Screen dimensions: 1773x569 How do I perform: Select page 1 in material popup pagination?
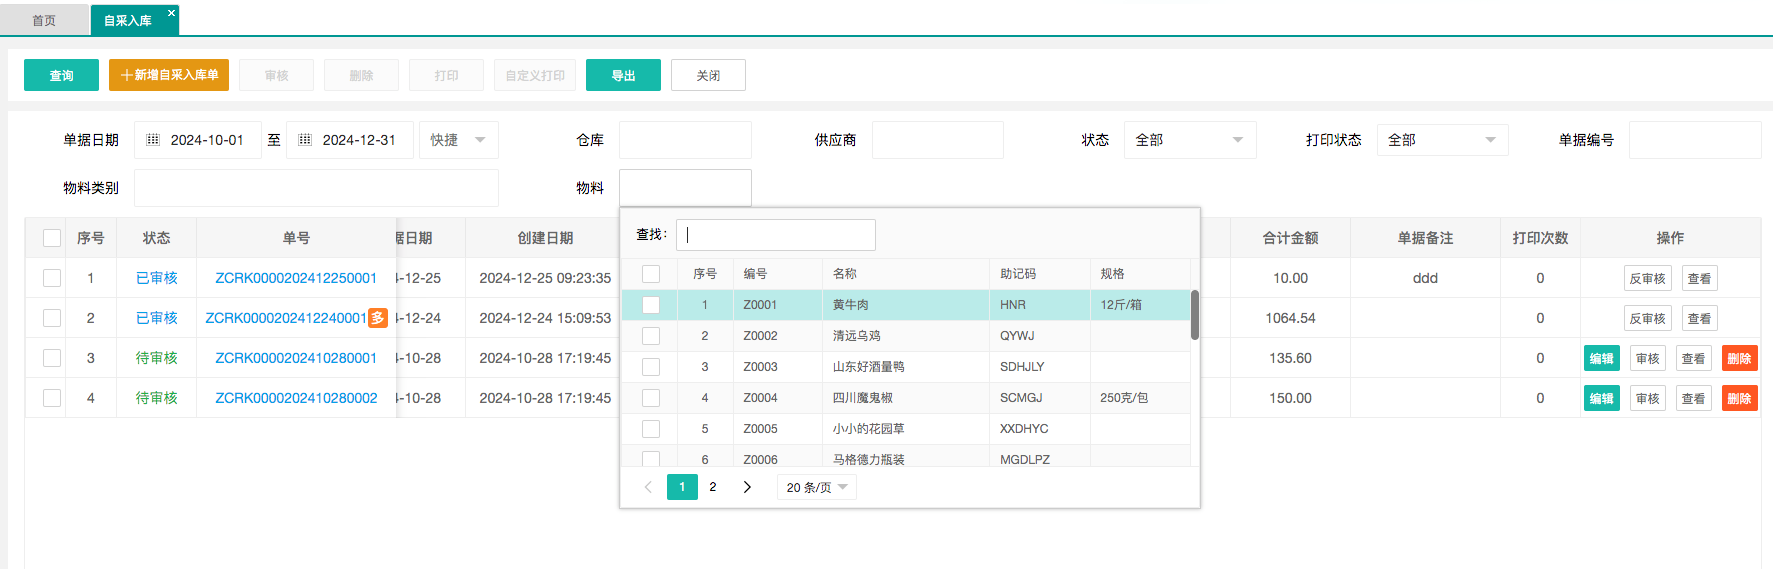click(682, 487)
